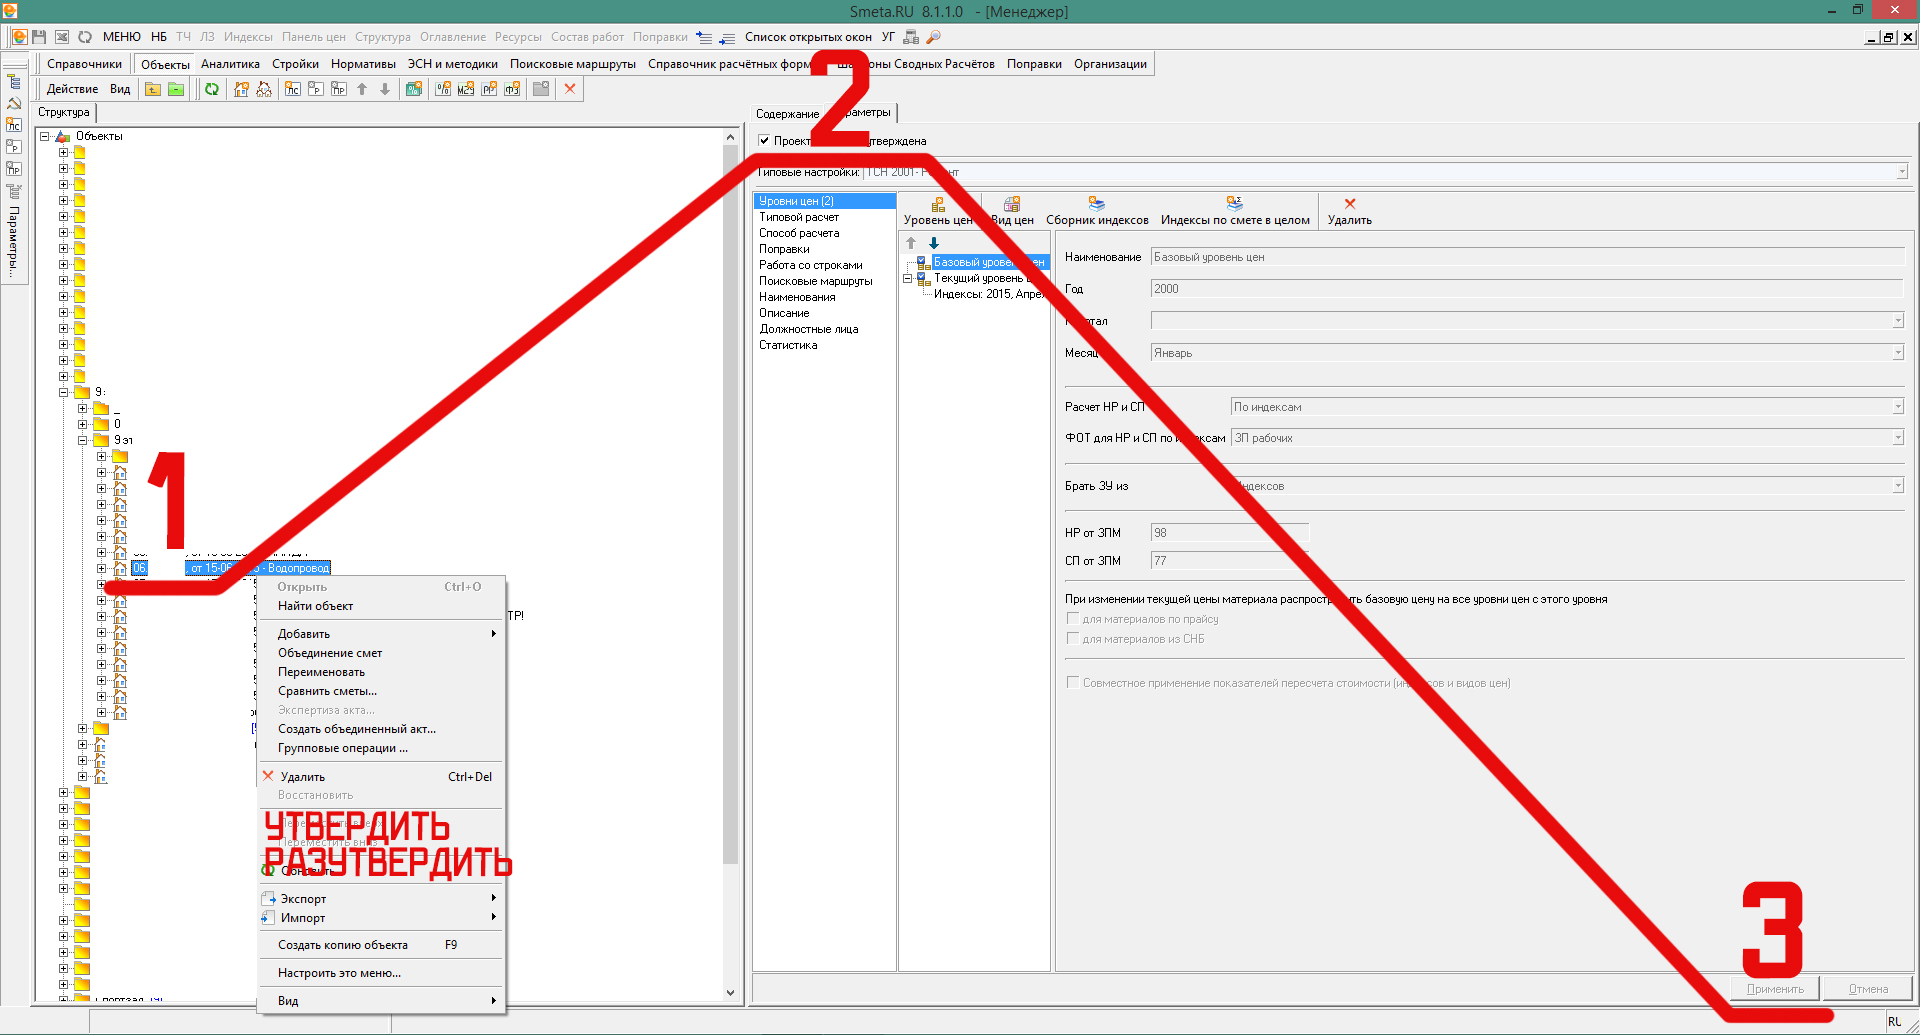1920x1035 pixels.
Task: Click the ЛС estimate icon in toolbar
Action: pyautogui.click(x=292, y=89)
